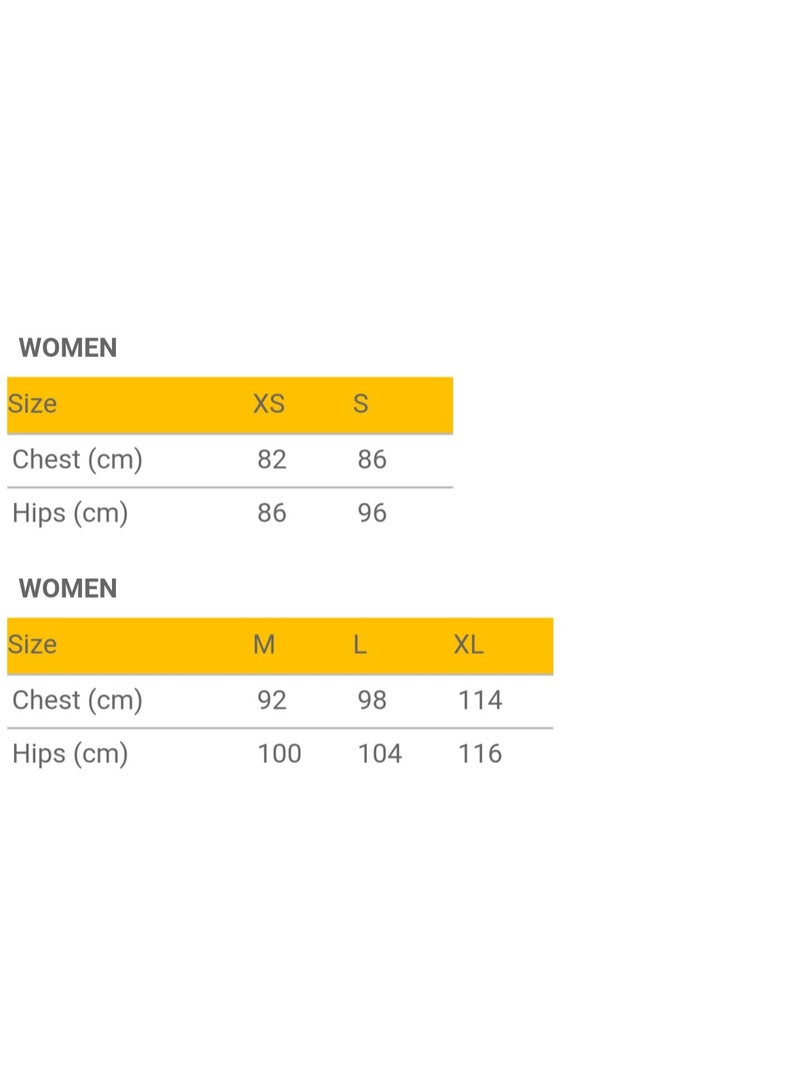Viewport: 800px width, 1091px height.
Task: Select the Size label in the M/L/XL header
Action: [x=32, y=644]
